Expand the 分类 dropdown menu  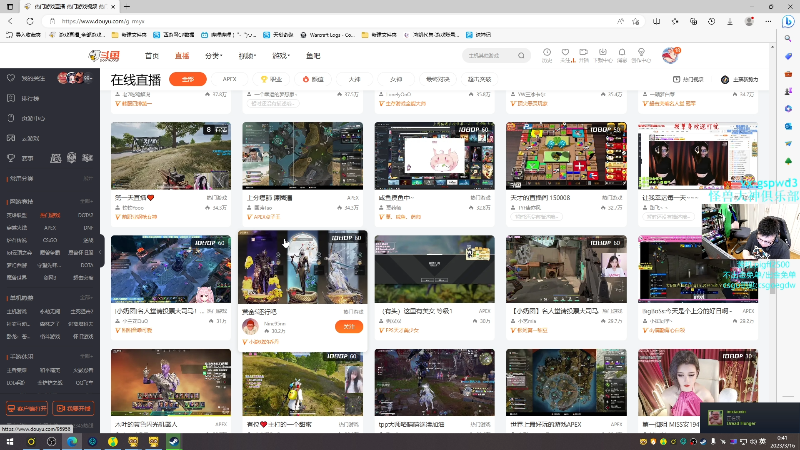click(213, 56)
